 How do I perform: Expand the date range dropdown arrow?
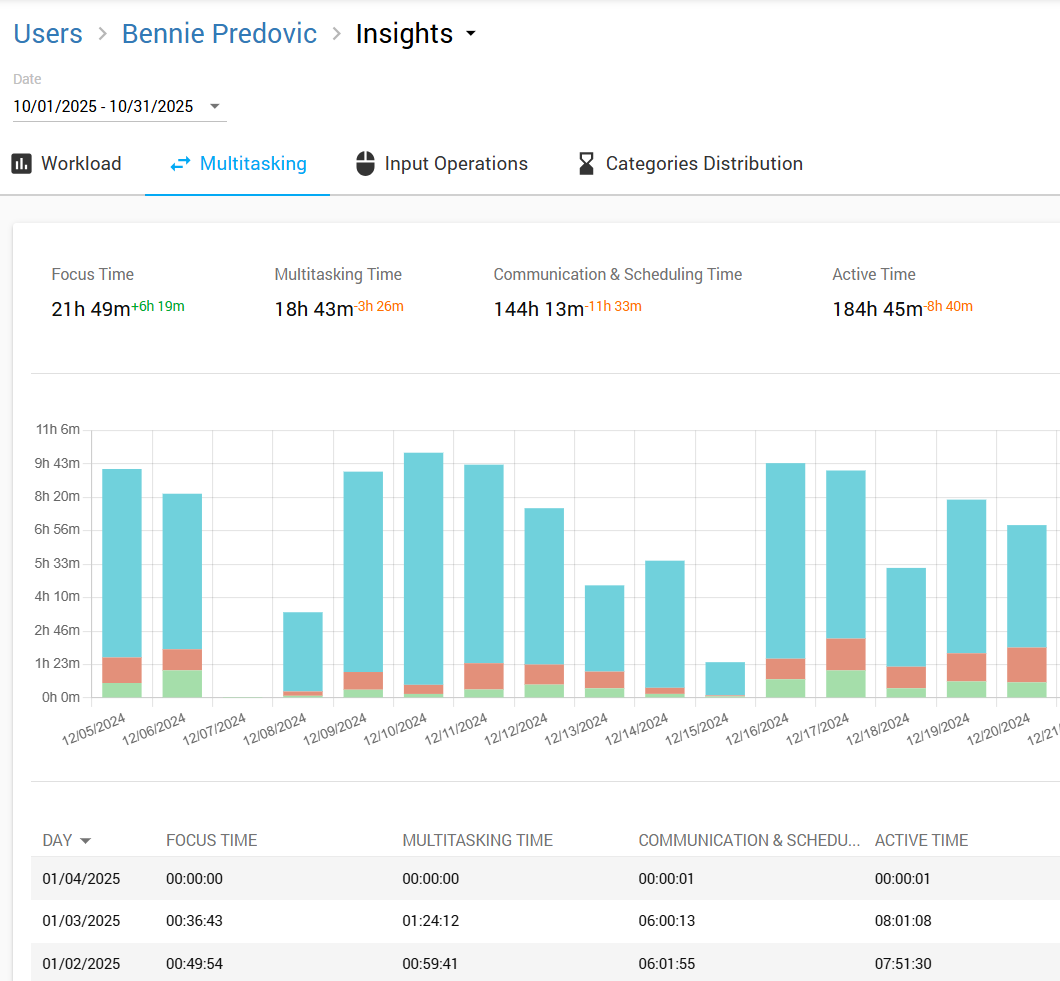click(x=214, y=107)
